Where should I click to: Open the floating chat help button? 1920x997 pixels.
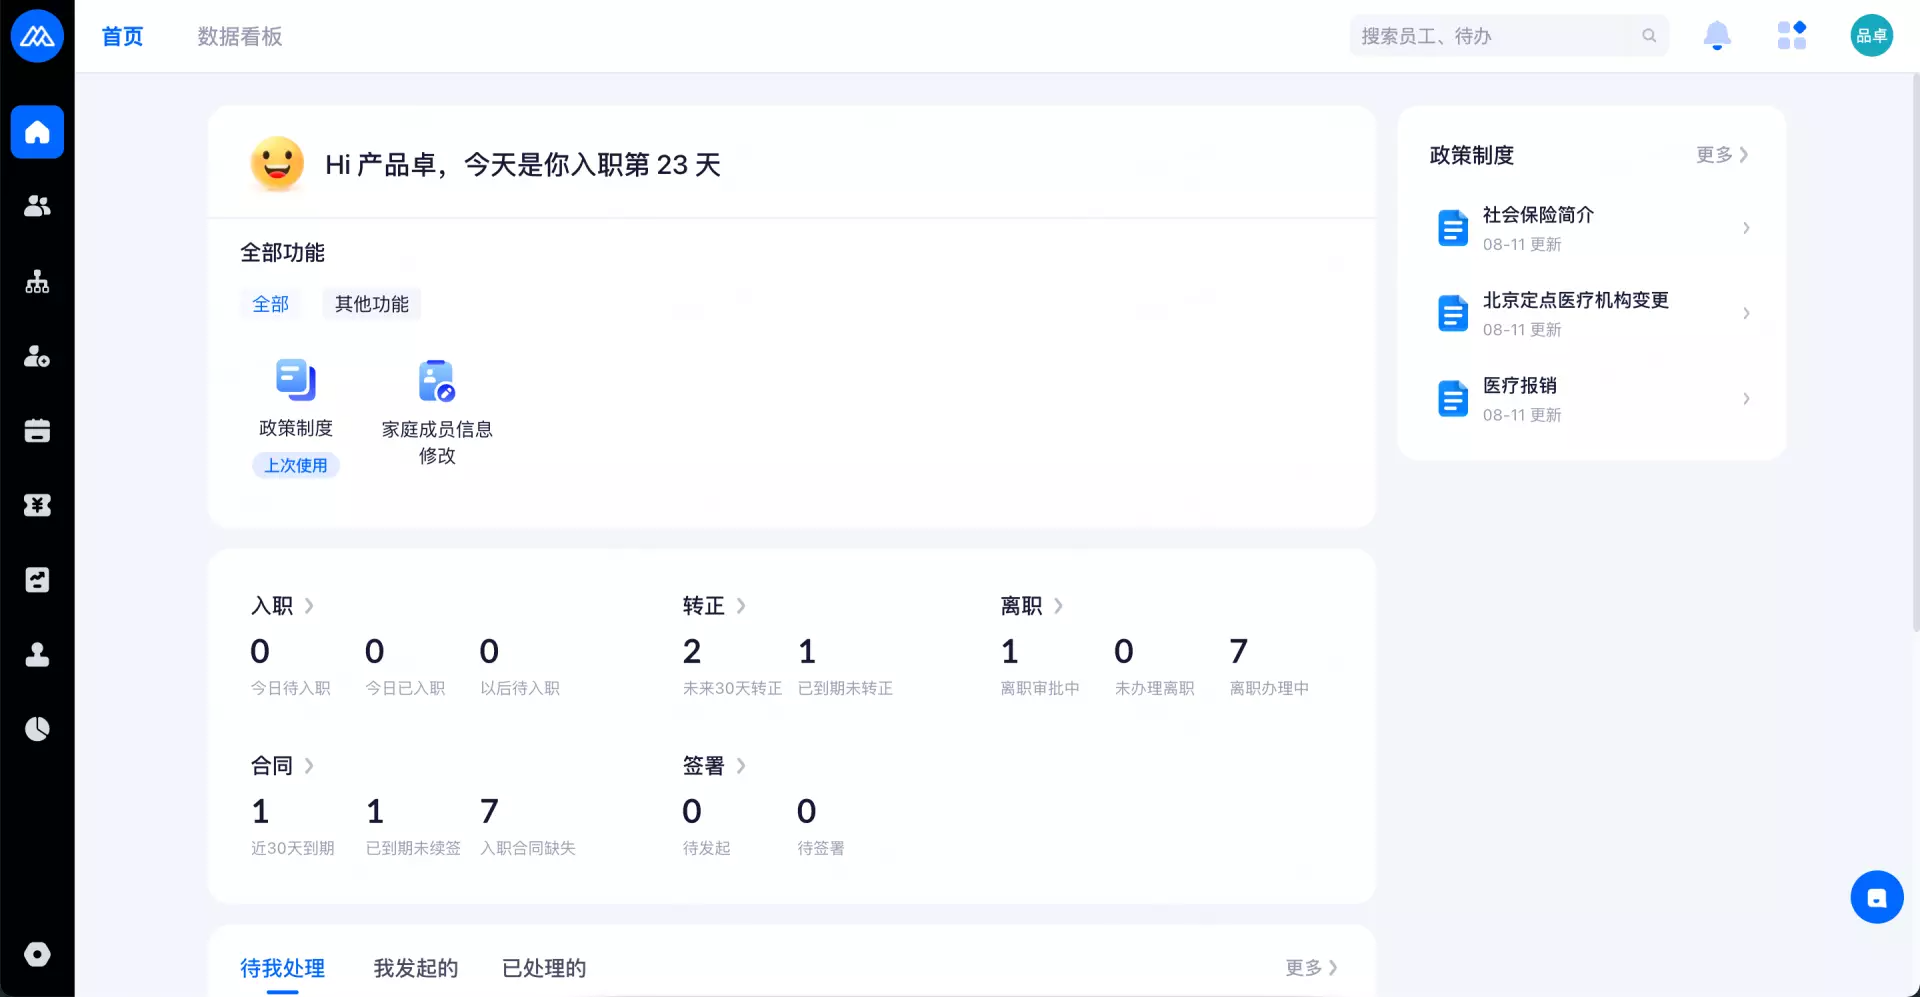coord(1877,897)
